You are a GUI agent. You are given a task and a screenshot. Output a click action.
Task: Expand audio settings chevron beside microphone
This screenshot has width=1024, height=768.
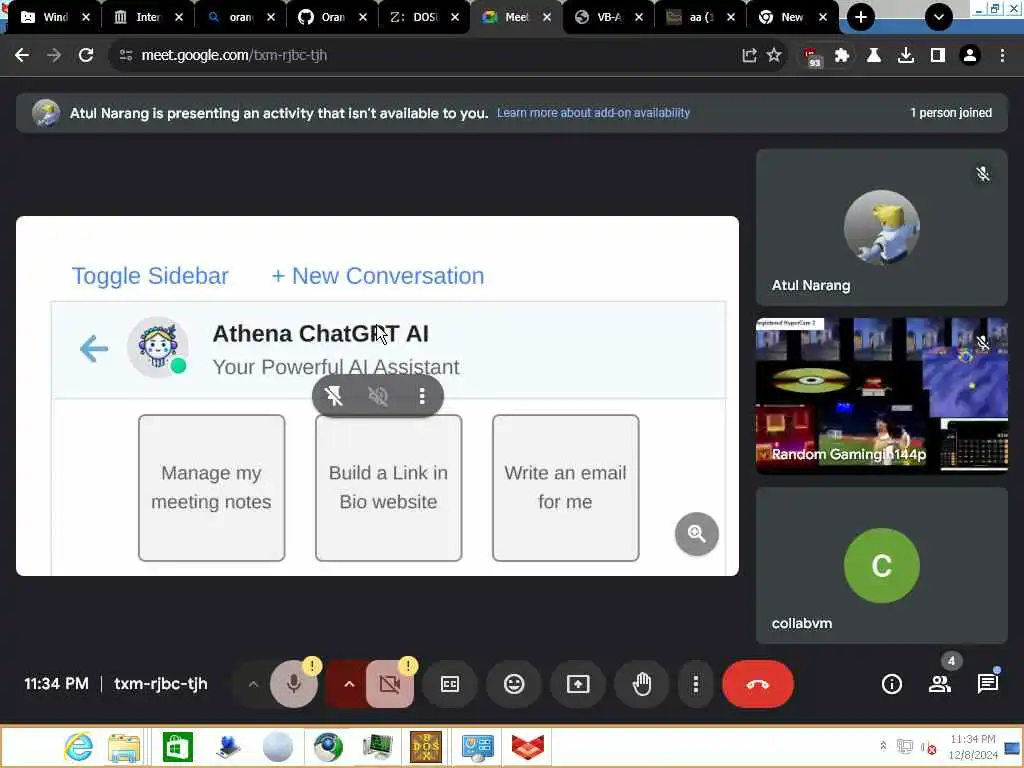[253, 684]
